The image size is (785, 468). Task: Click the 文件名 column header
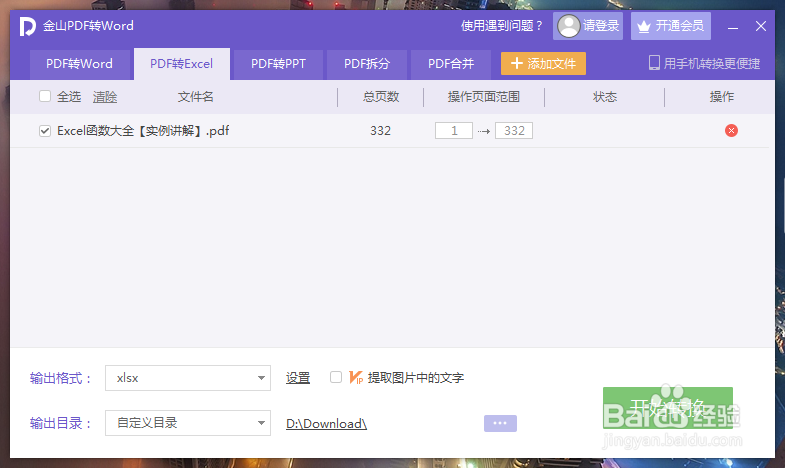tap(196, 97)
